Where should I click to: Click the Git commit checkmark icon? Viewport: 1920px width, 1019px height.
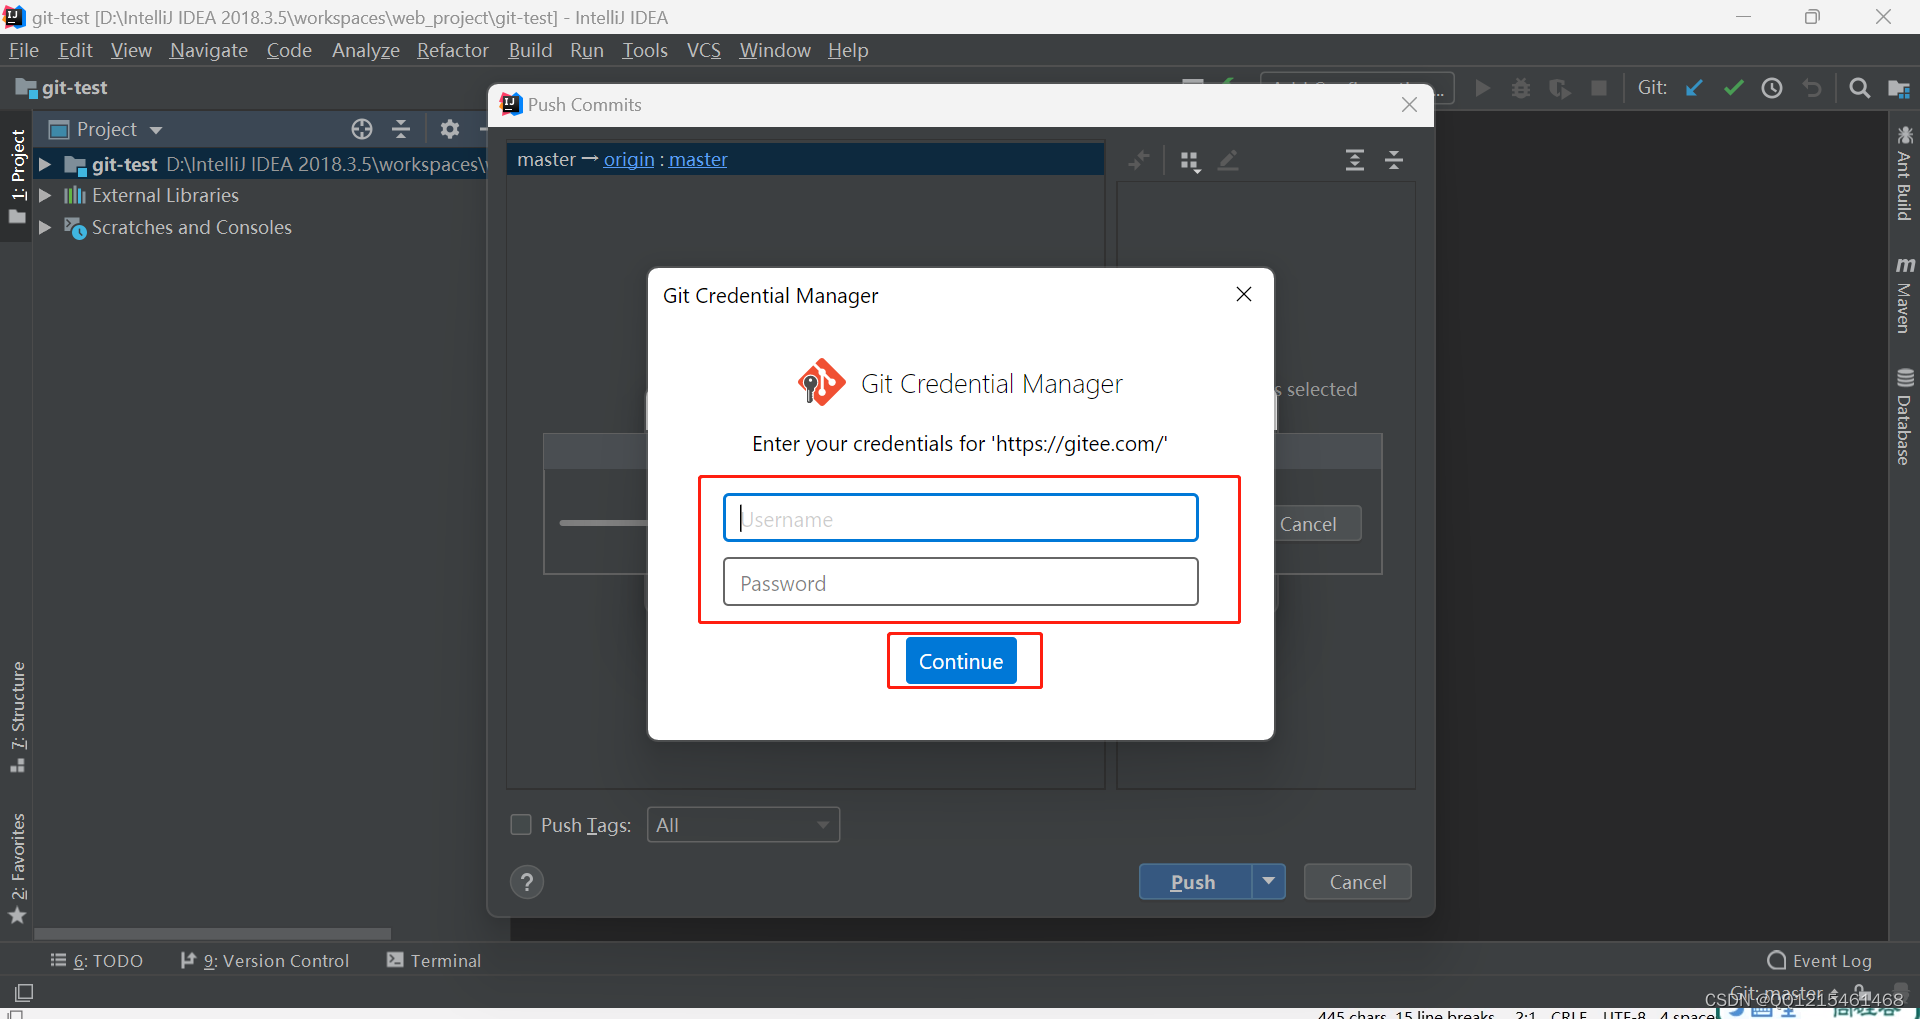[x=1733, y=88]
